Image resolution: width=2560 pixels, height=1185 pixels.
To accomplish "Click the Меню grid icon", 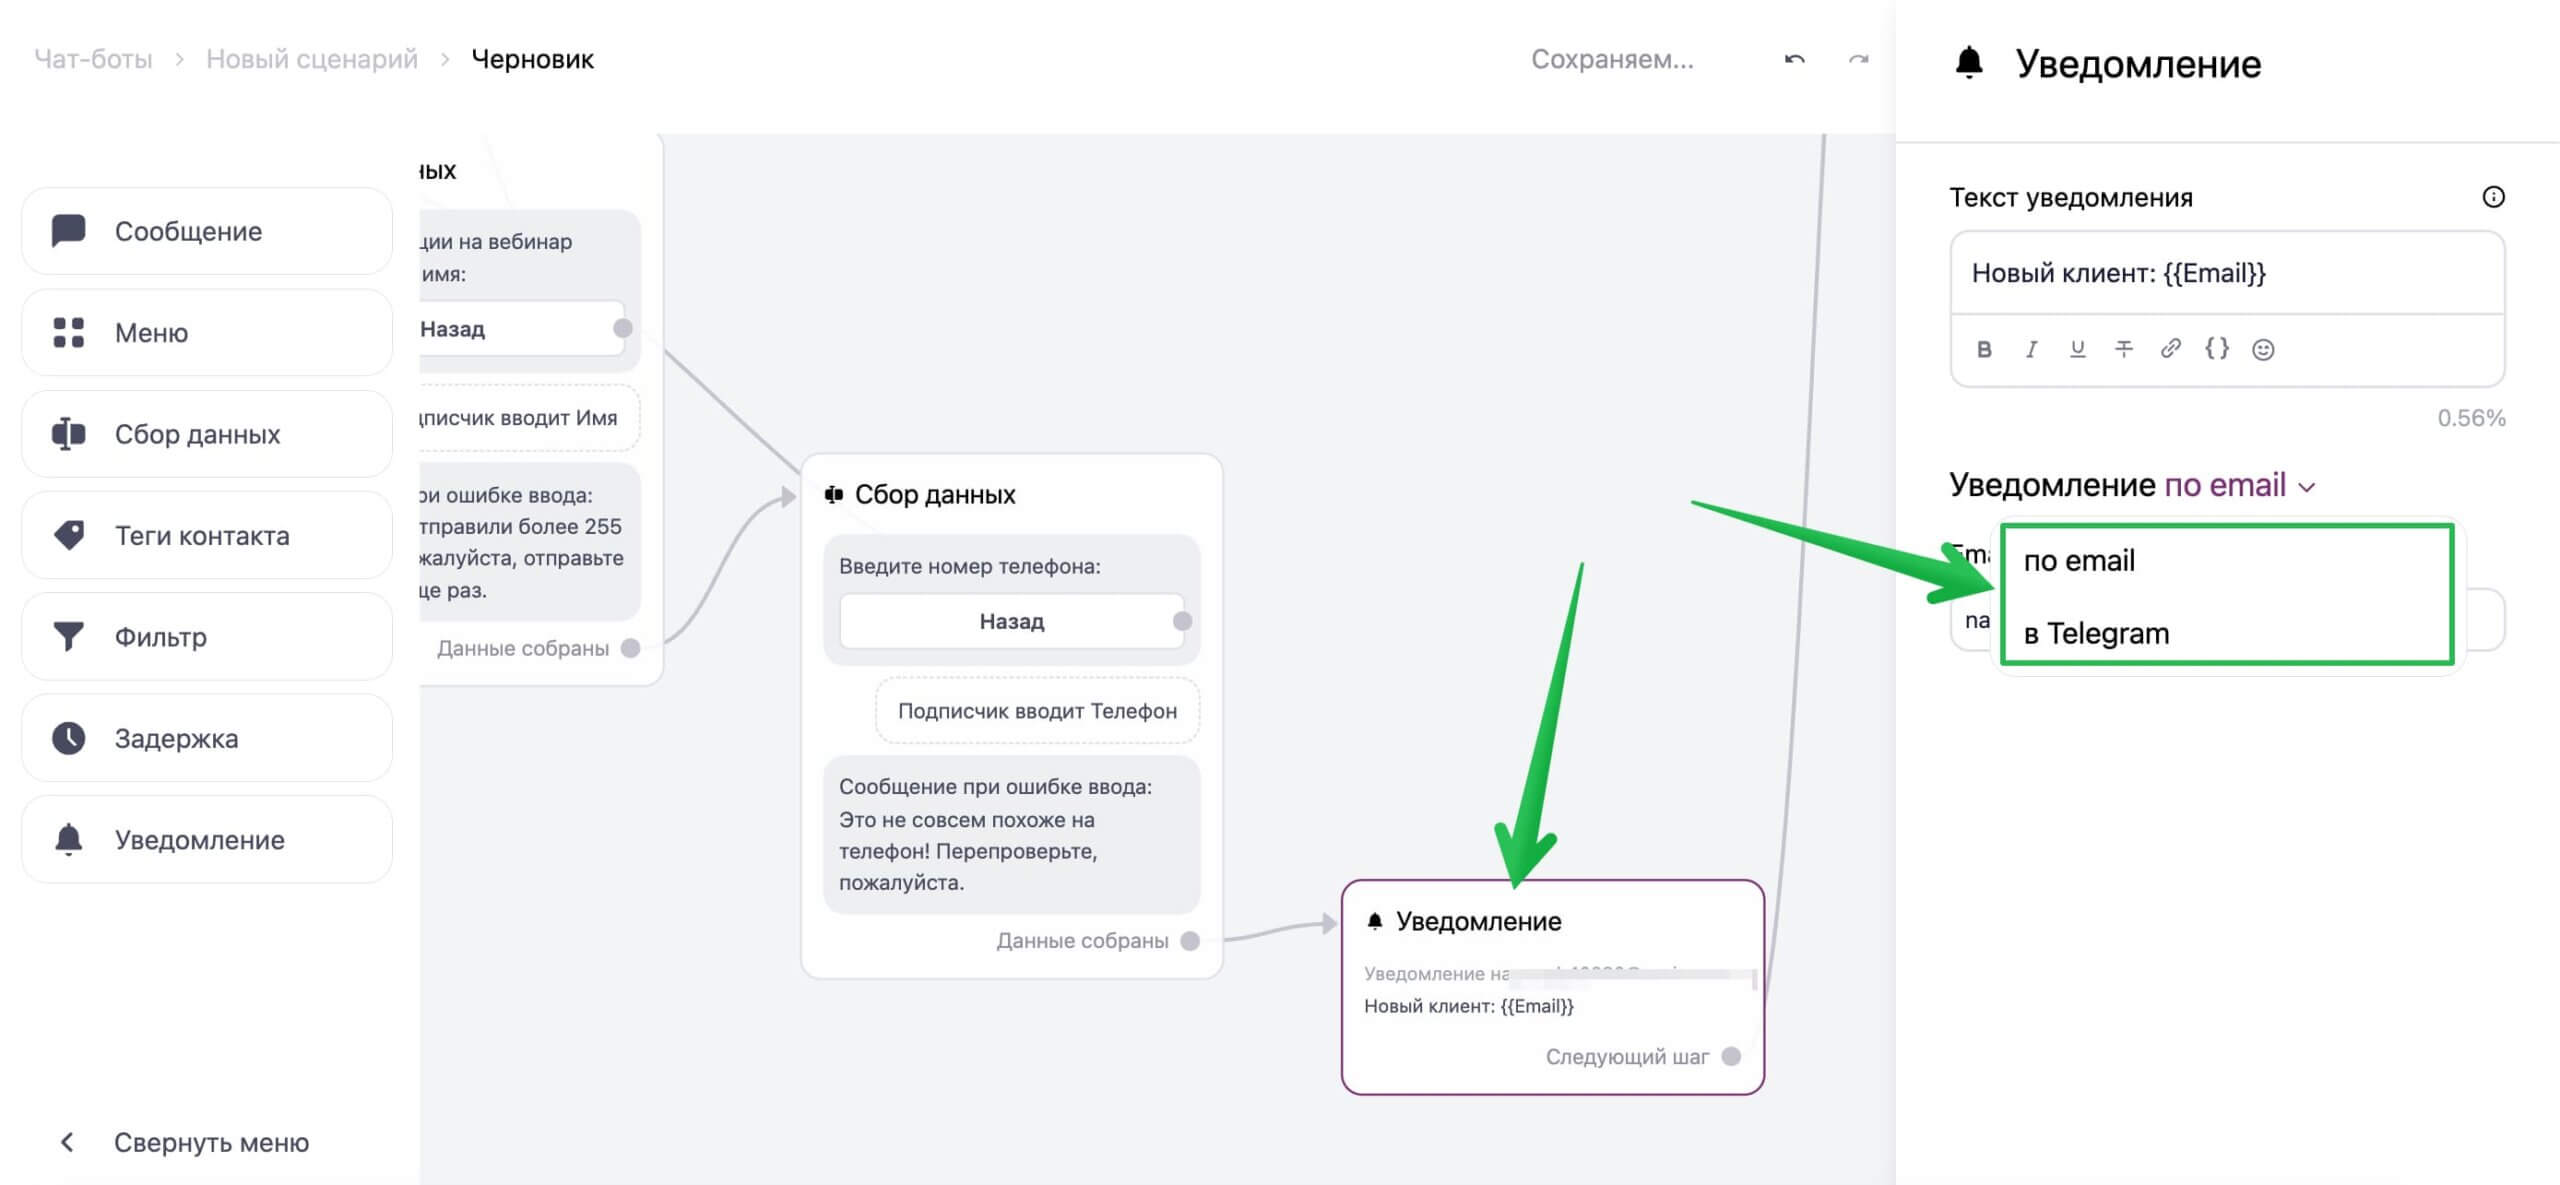I will click(x=68, y=332).
